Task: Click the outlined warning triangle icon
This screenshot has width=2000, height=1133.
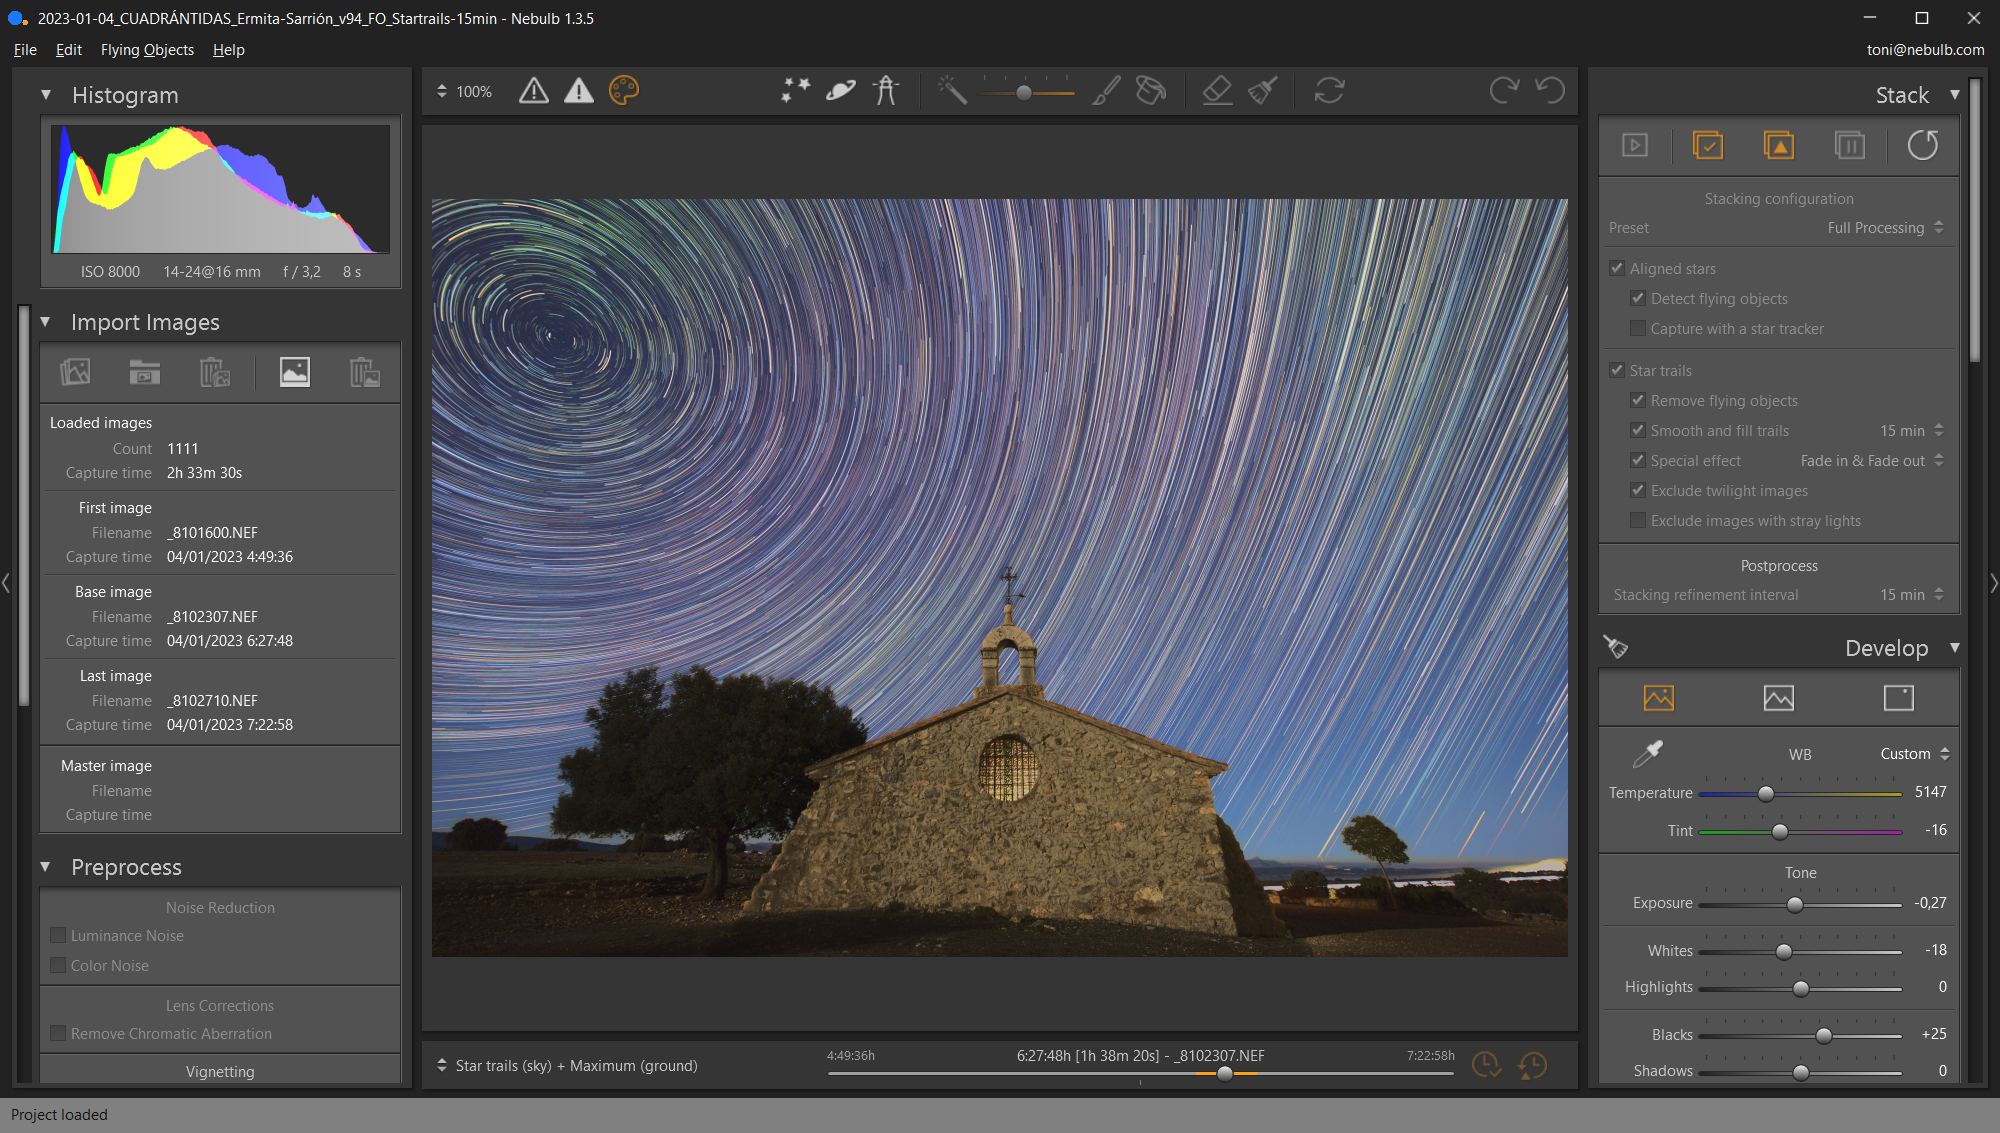Action: coord(534,91)
